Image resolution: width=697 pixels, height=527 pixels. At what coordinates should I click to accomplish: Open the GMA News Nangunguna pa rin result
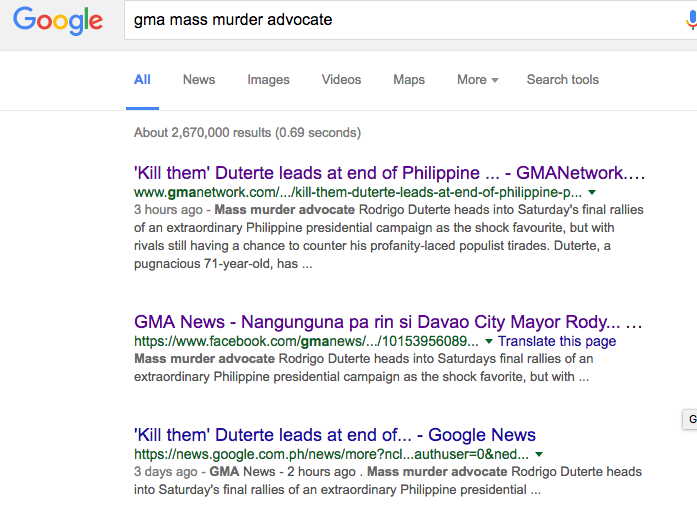[388, 322]
